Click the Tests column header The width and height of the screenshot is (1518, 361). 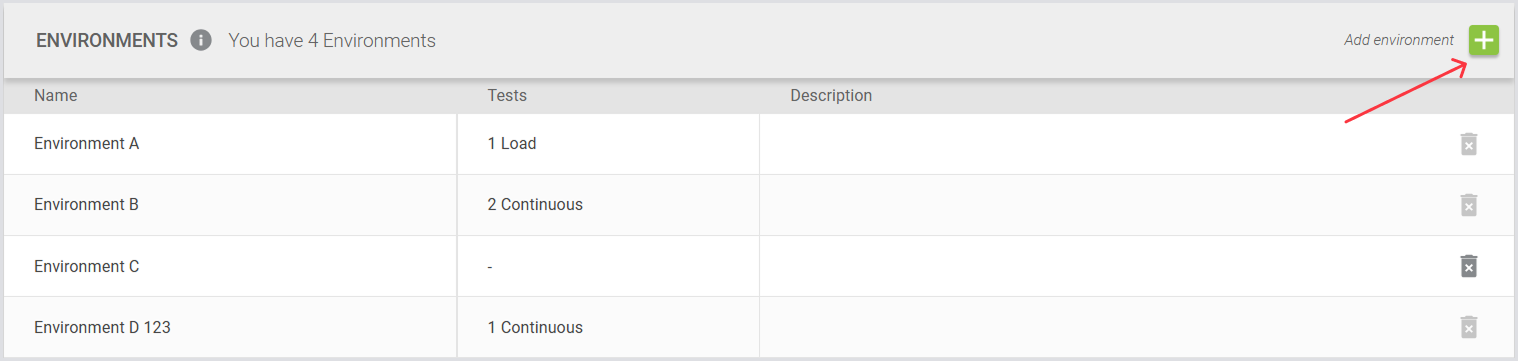coord(507,96)
